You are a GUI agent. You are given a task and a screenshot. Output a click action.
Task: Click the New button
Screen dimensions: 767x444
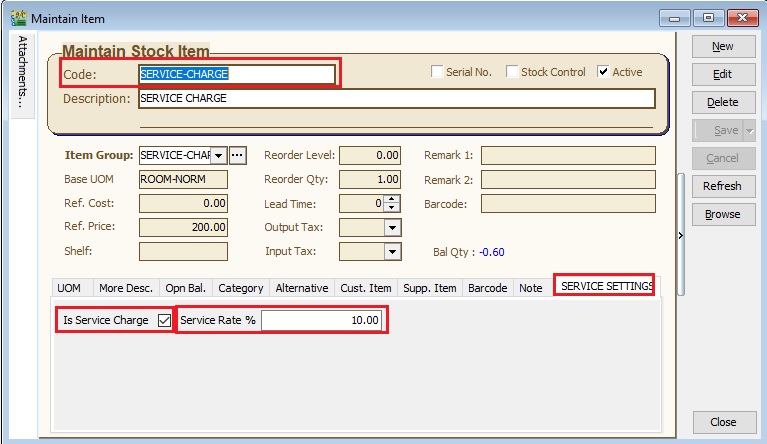click(722, 46)
